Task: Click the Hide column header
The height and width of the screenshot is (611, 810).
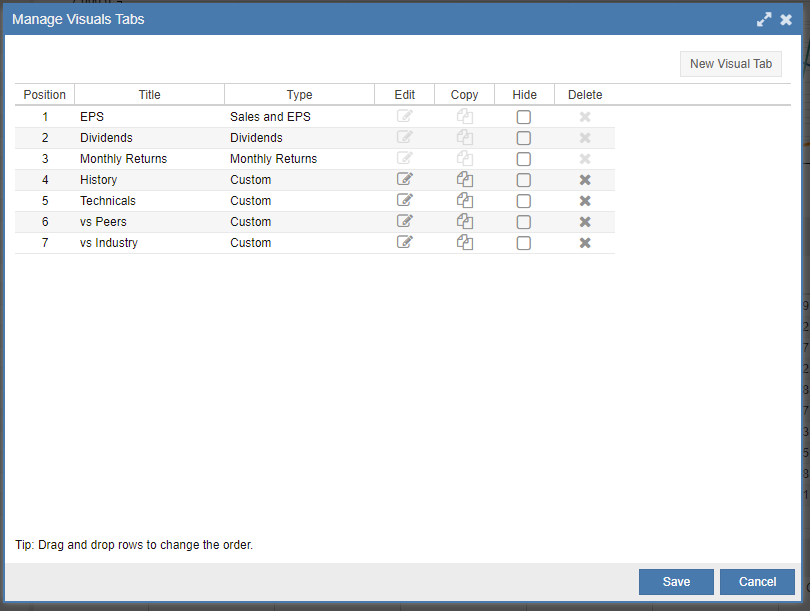Action: pos(524,95)
